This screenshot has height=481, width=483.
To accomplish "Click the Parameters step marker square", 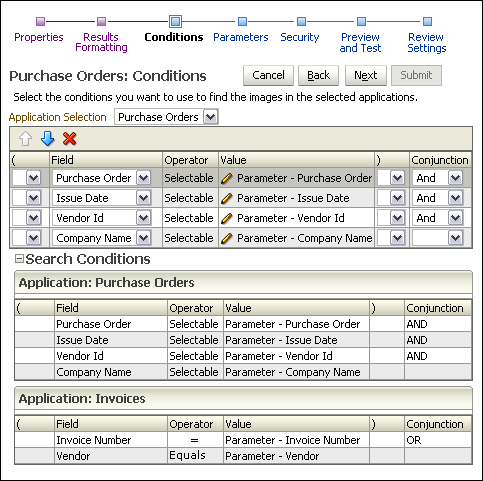I will 242,22.
